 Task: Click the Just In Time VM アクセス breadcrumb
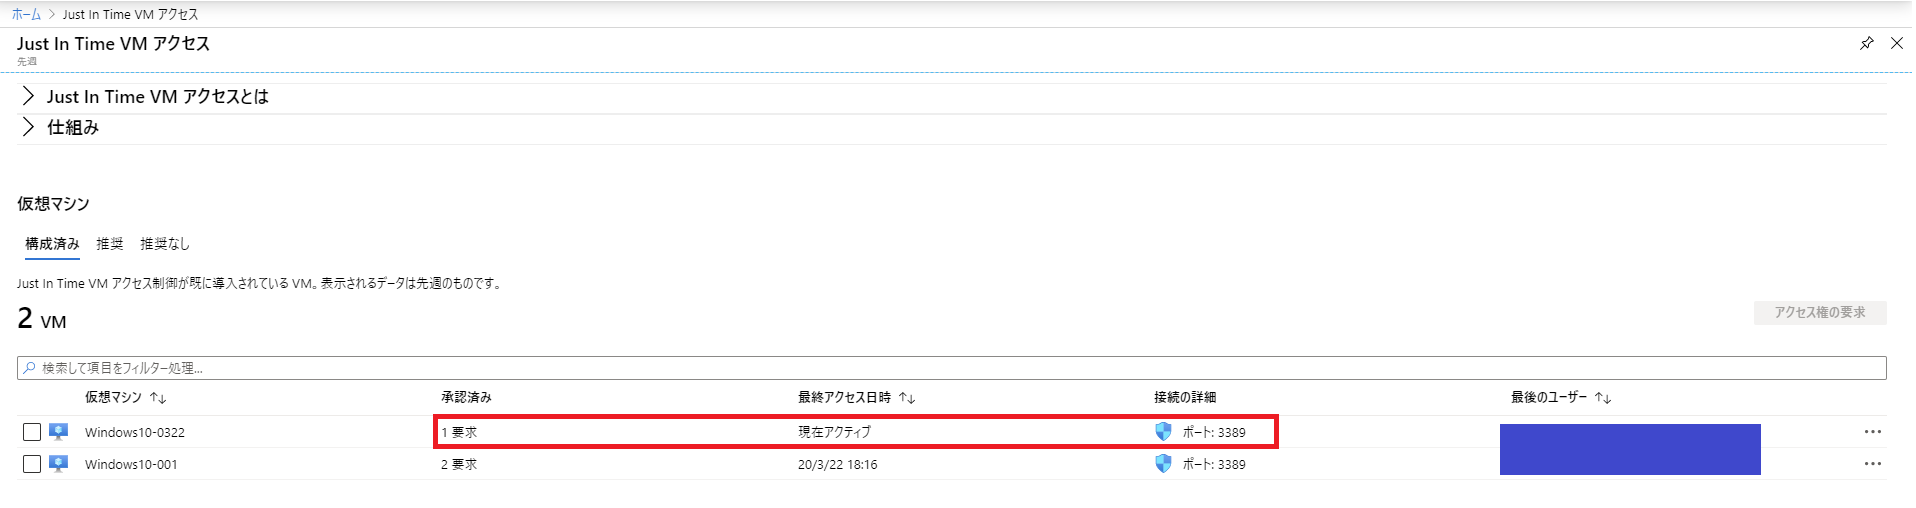[x=130, y=14]
